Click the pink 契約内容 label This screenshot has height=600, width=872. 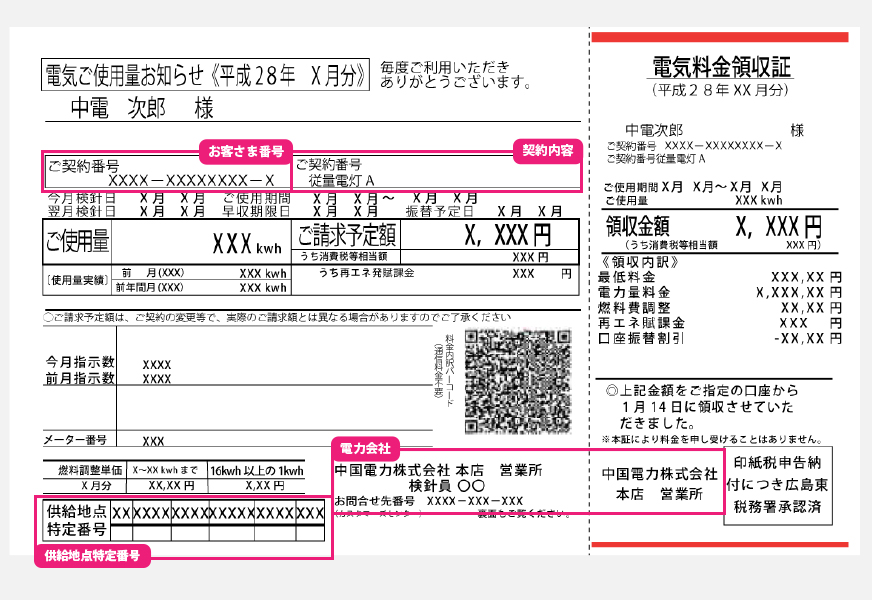[x=548, y=150]
